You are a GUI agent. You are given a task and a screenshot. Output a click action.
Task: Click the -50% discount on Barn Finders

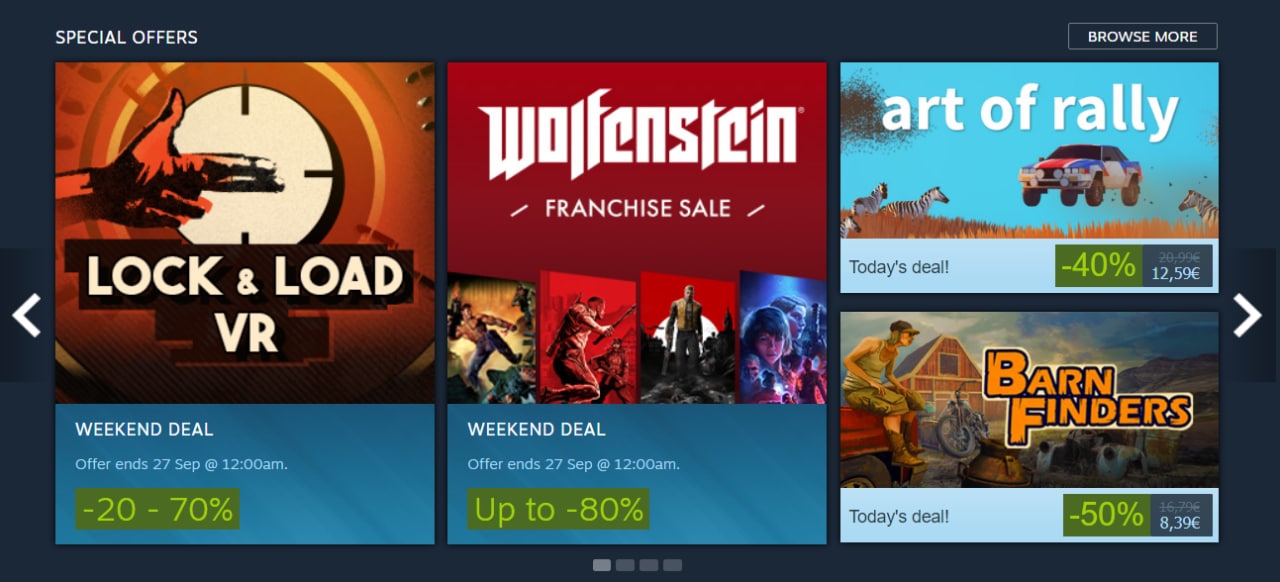[1106, 515]
